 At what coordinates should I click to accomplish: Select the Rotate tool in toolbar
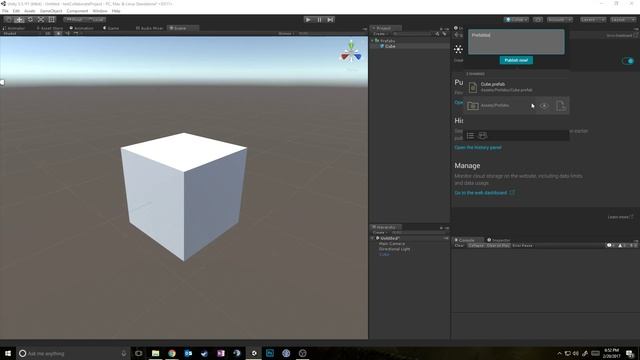(x=30, y=19)
